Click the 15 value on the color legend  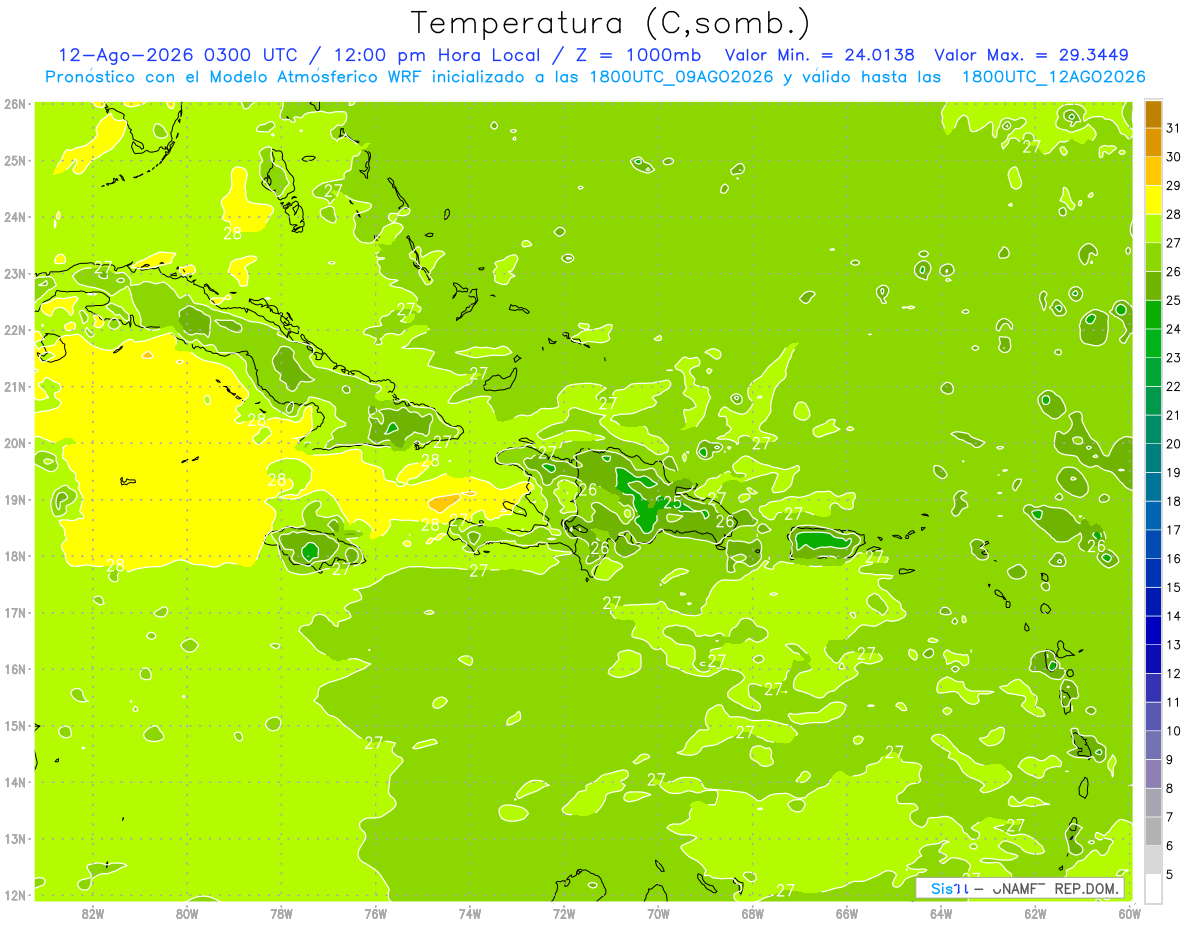click(1174, 587)
